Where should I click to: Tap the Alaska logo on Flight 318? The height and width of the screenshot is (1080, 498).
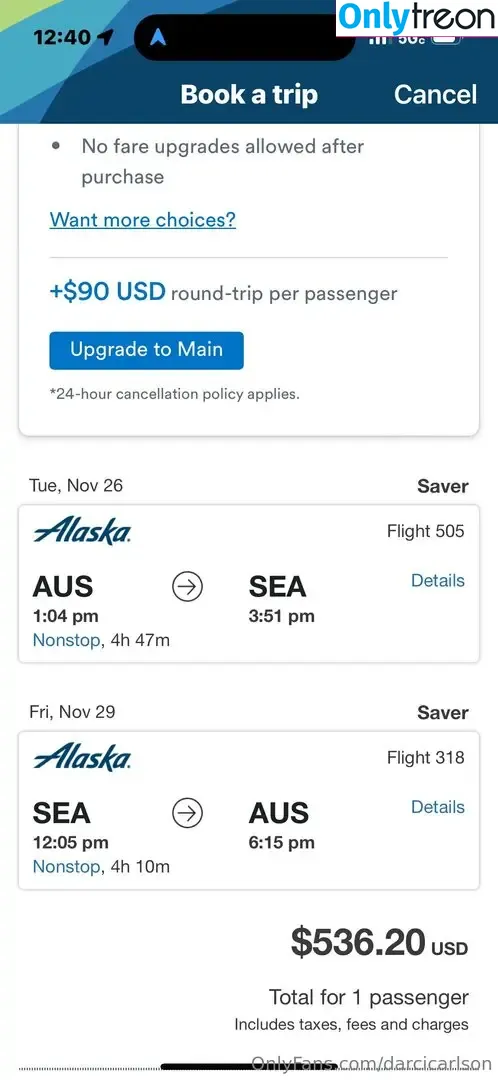(82, 758)
